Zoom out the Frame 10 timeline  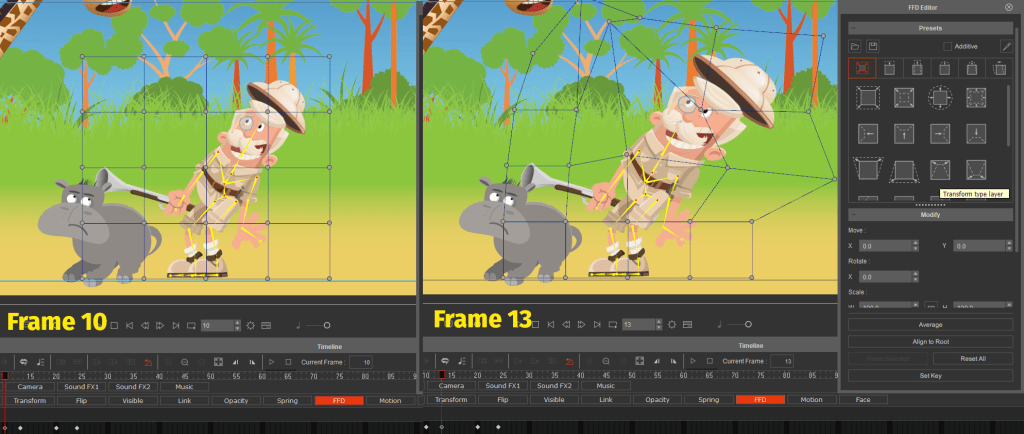pos(185,362)
